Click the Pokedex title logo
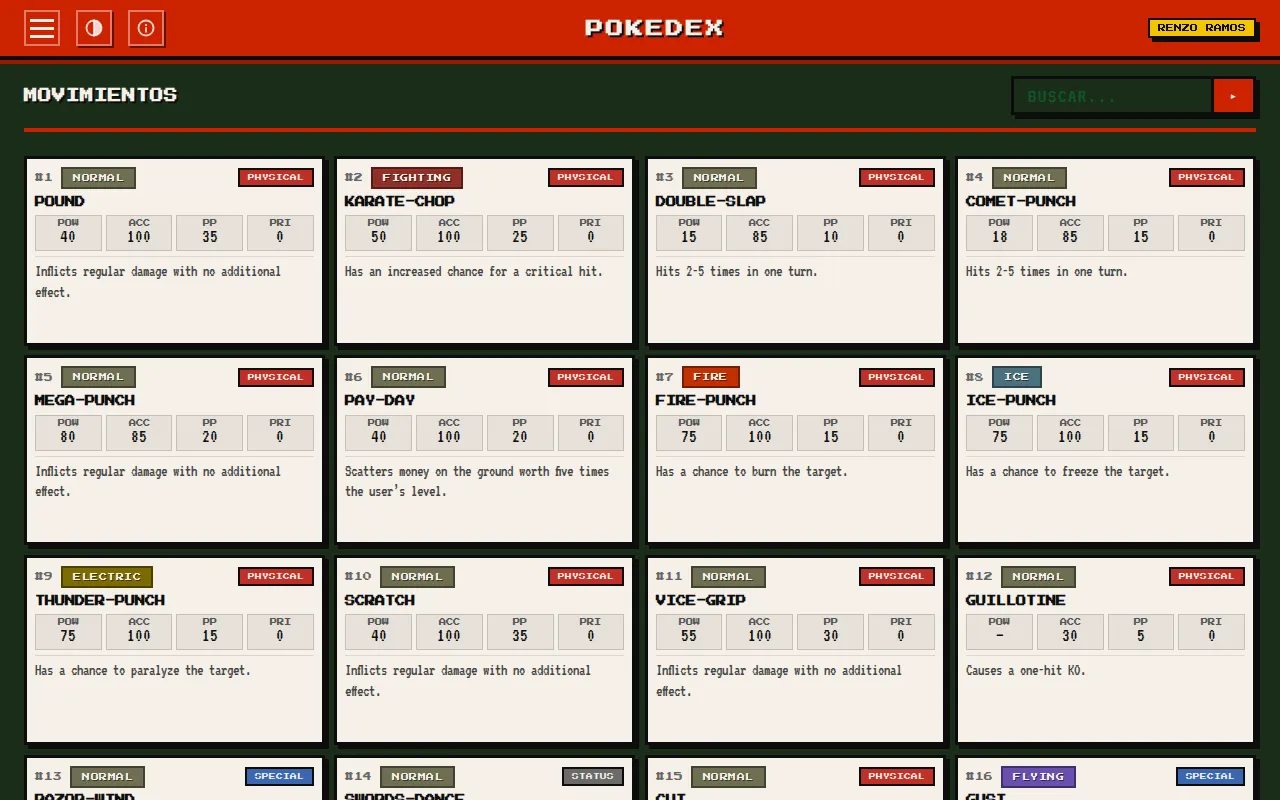The image size is (1280, 800). [x=654, y=28]
